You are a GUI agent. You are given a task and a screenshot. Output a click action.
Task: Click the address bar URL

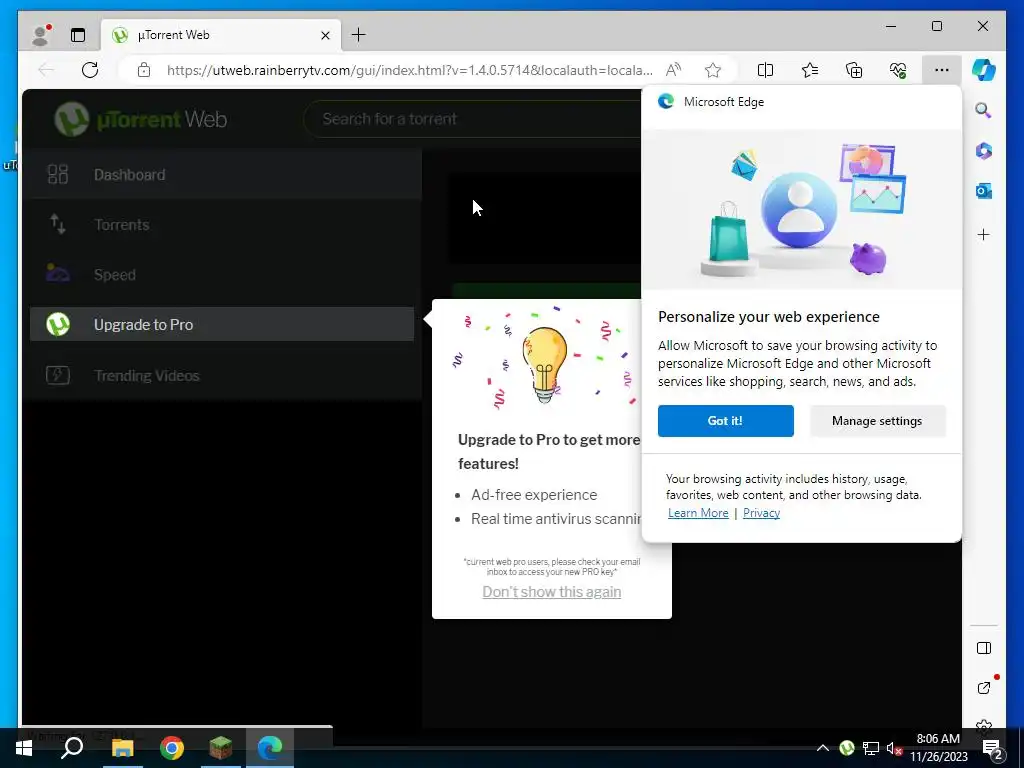[x=409, y=70]
